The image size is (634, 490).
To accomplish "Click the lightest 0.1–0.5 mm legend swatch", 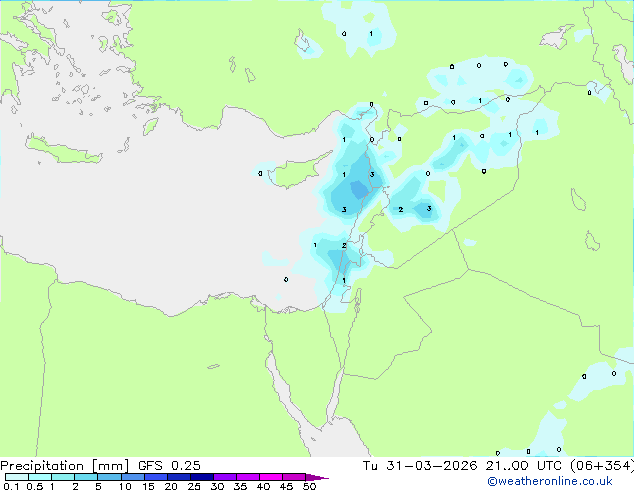I will (x=17, y=477).
